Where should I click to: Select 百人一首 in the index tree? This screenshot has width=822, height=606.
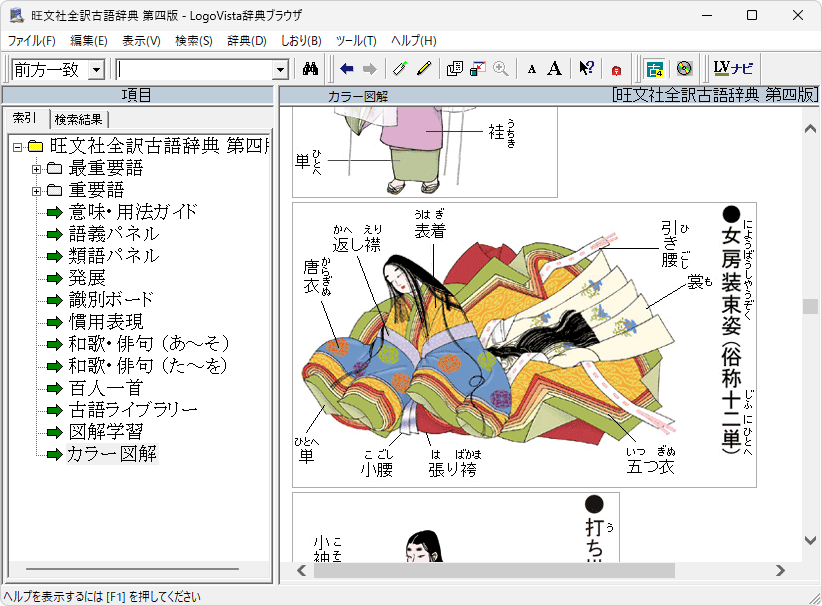point(105,388)
